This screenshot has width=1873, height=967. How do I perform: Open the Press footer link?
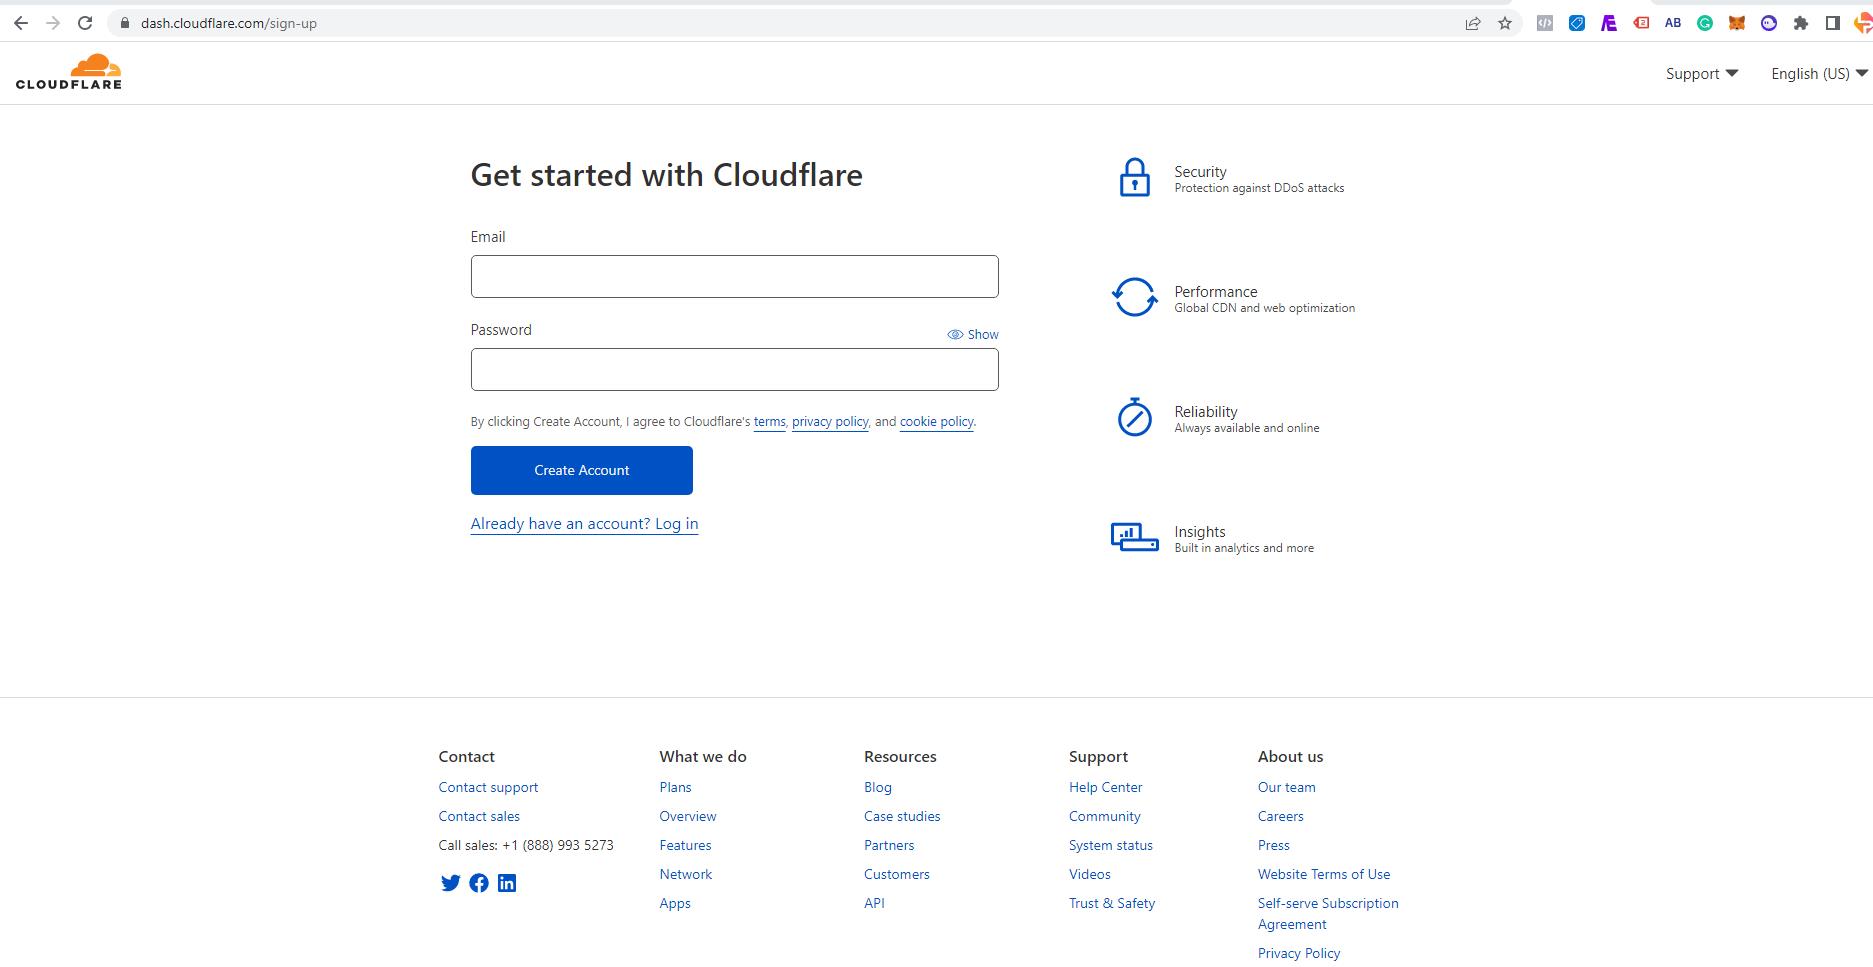pos(1274,846)
